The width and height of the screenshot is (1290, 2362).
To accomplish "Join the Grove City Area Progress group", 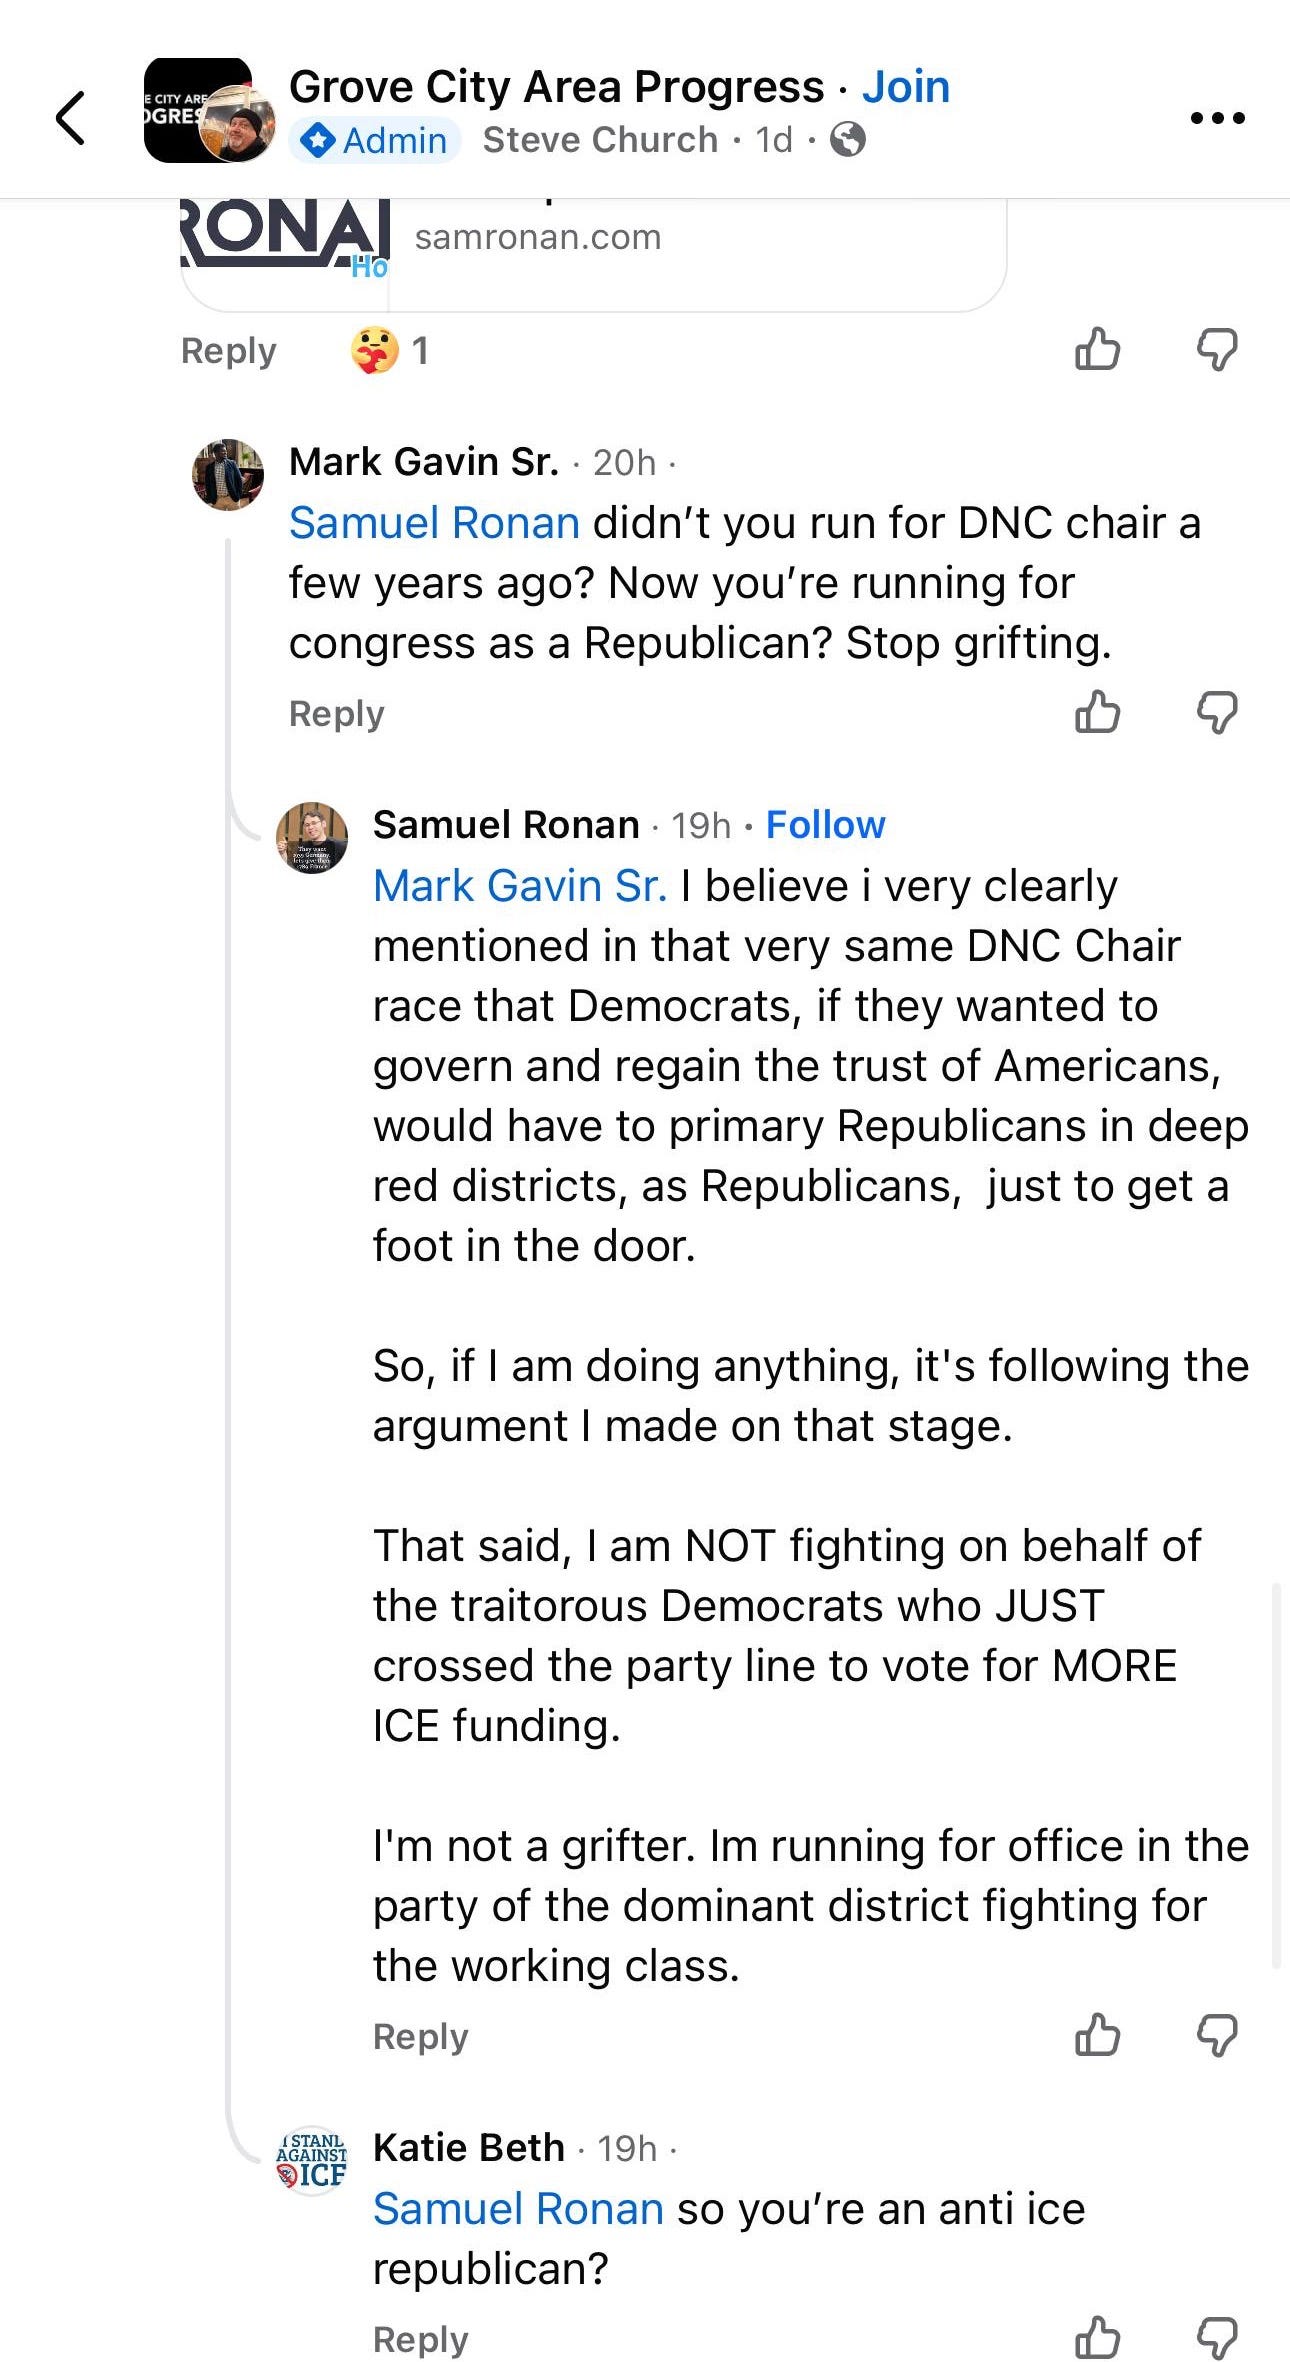I will click(905, 86).
